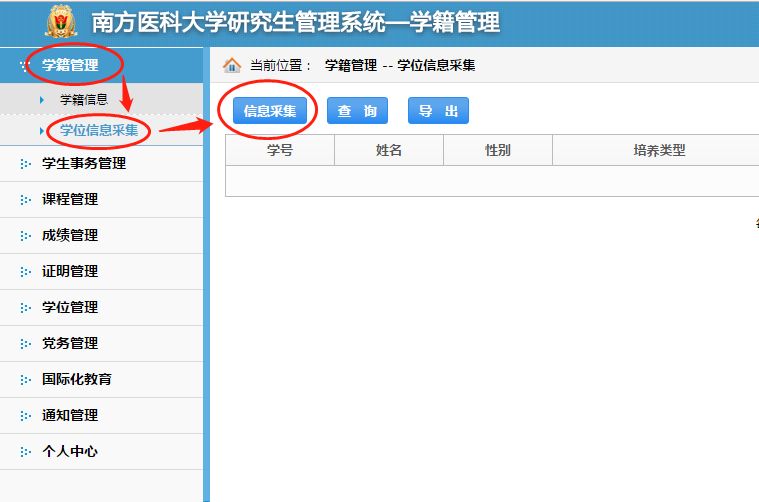Expand 国际化教育 menu
The image size is (759, 502).
101,380
